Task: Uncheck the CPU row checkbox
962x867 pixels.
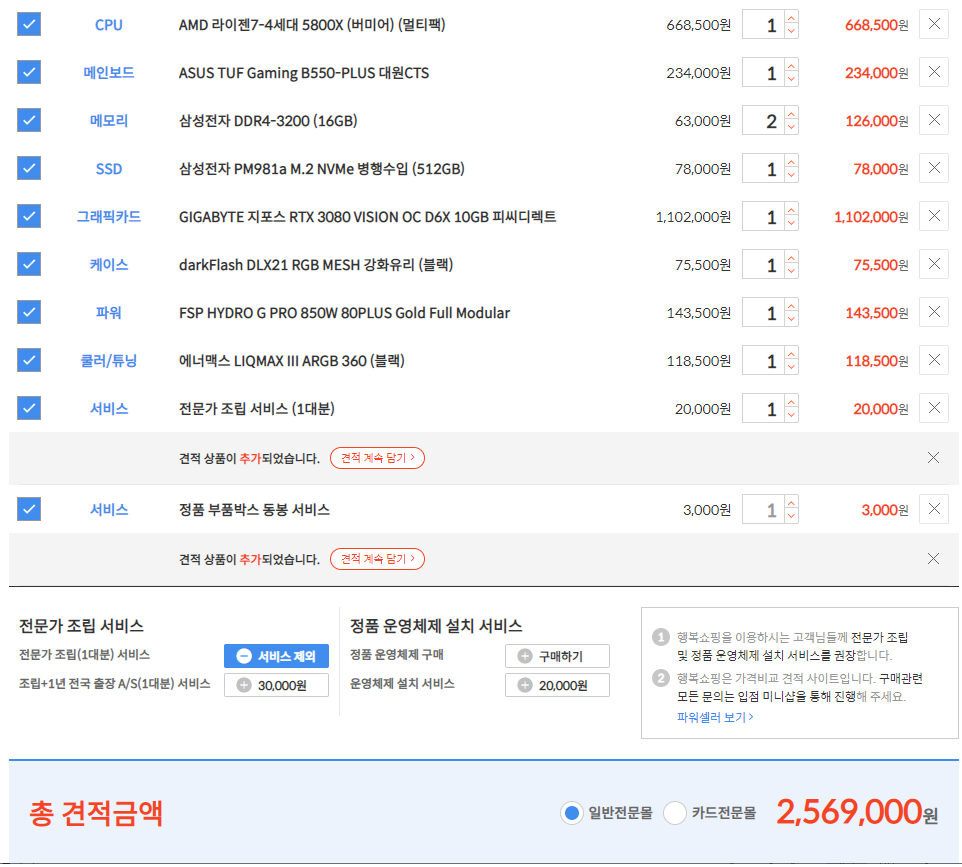Action: point(29,25)
